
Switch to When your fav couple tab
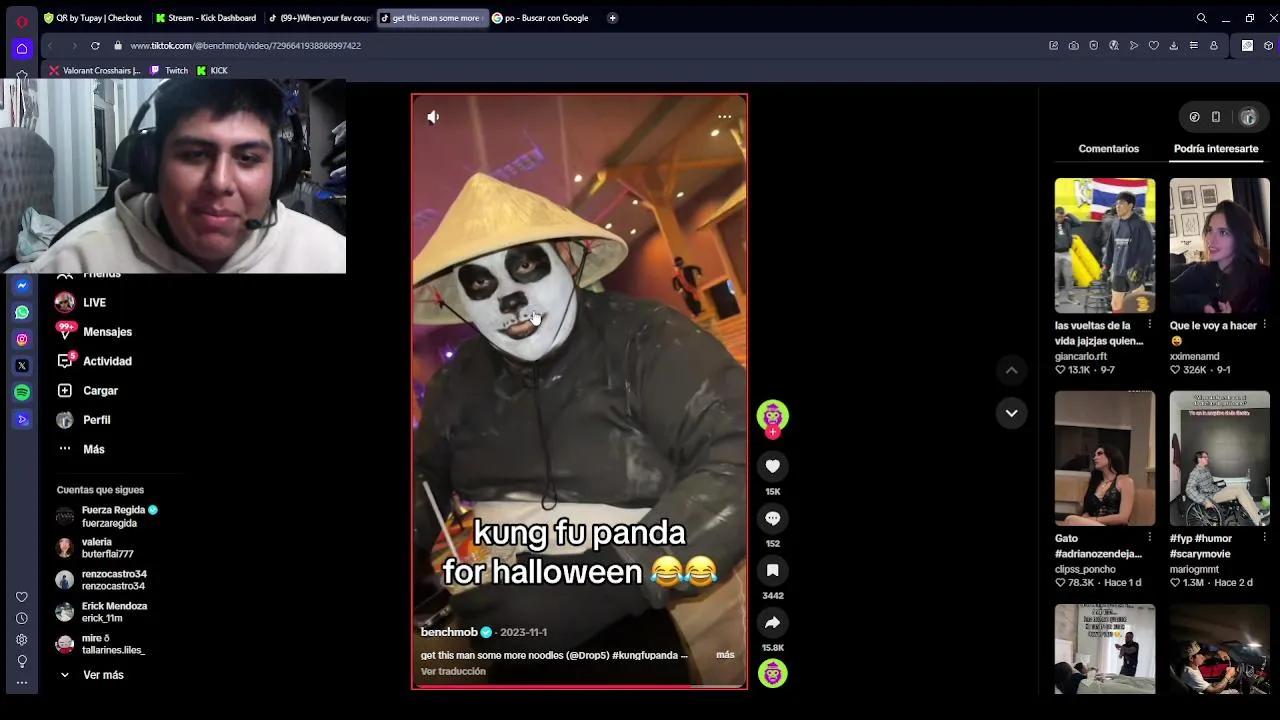pyautogui.click(x=319, y=18)
